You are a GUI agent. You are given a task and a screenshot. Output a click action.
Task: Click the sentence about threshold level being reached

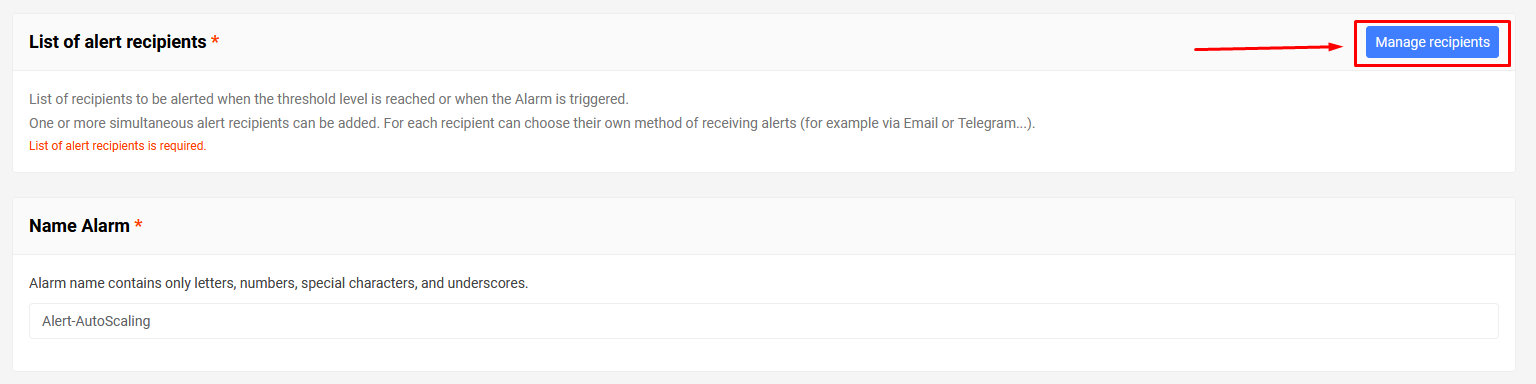tap(328, 99)
